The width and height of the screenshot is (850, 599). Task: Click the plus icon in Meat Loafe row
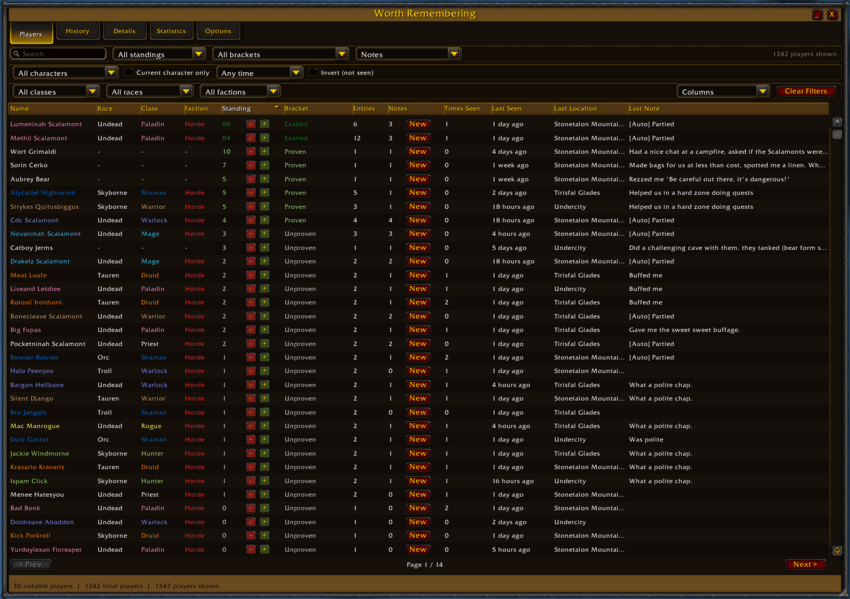[265, 275]
